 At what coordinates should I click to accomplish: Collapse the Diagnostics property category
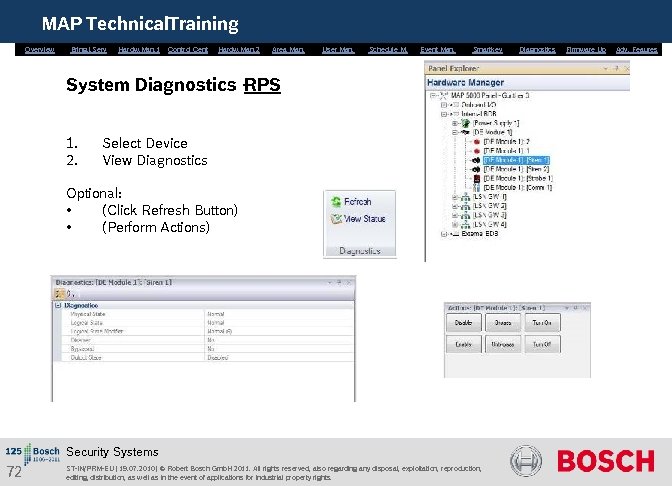58,306
